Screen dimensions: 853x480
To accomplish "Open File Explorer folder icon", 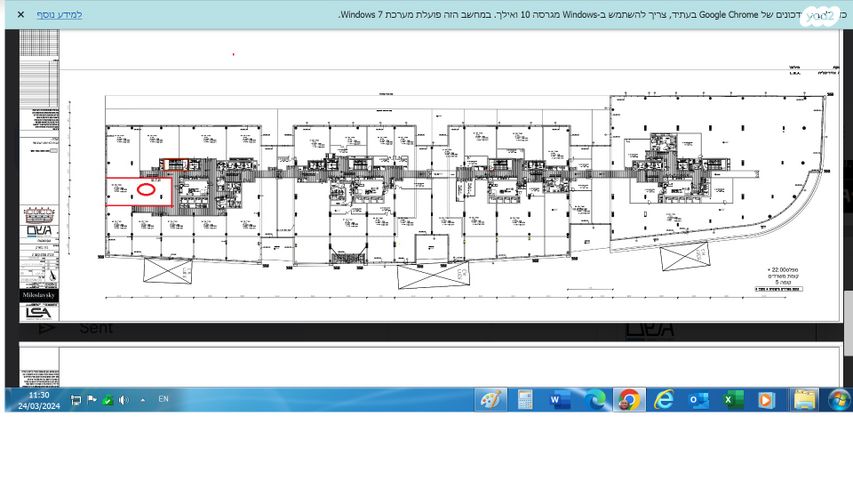I will (805, 400).
